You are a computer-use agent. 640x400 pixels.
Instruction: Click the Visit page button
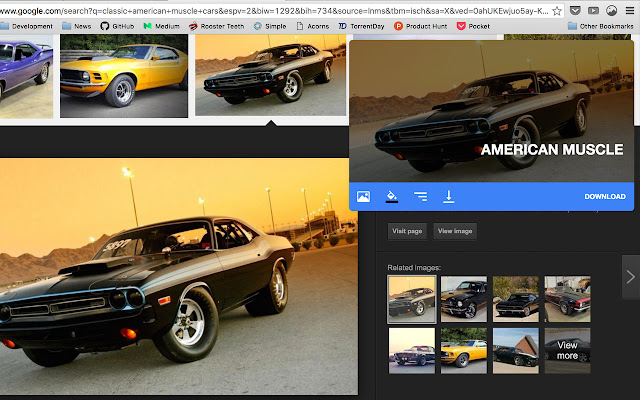tap(407, 231)
